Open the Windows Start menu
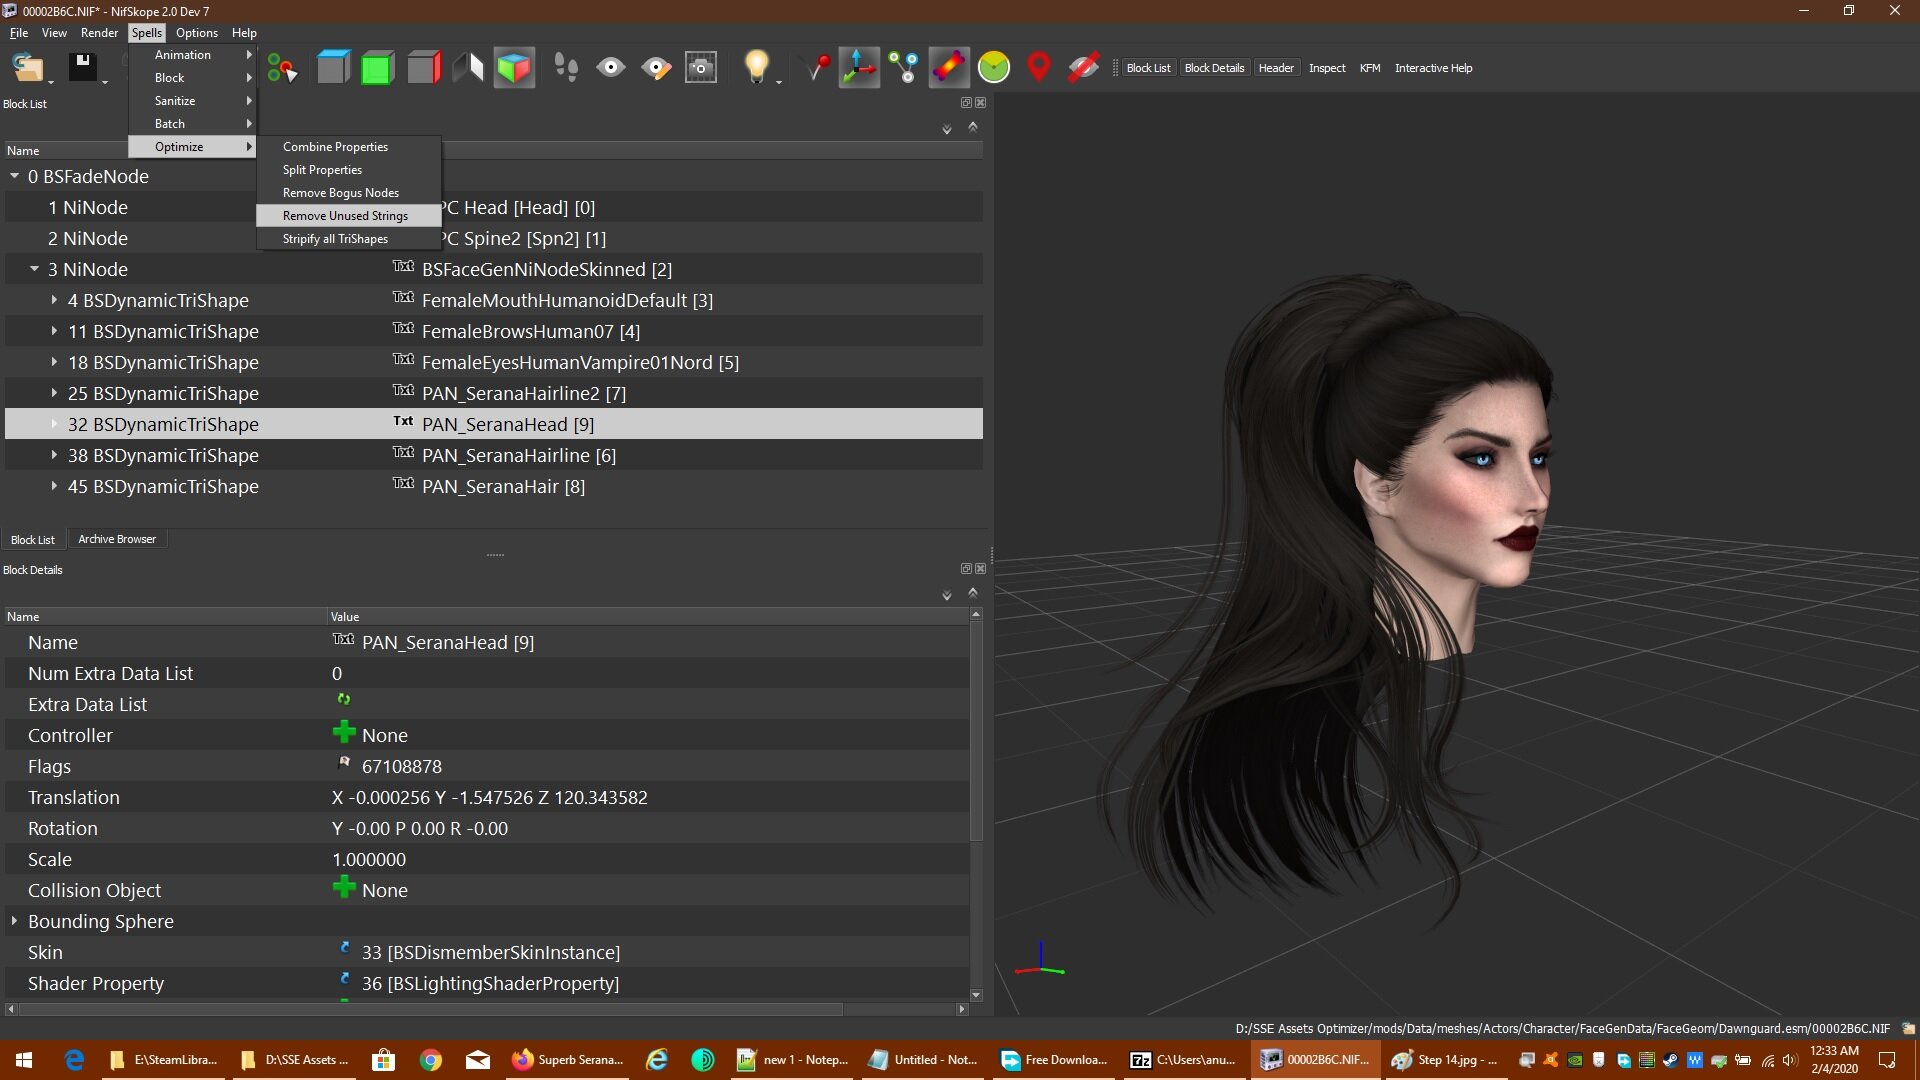The height and width of the screenshot is (1080, 1920). (x=24, y=1060)
